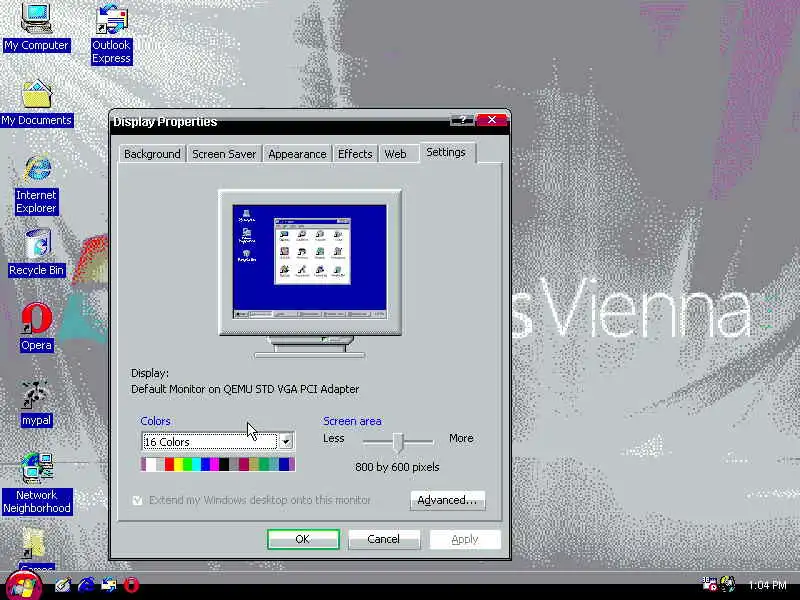Switch to the Web tab
The height and width of the screenshot is (600, 800).
pyautogui.click(x=395, y=154)
